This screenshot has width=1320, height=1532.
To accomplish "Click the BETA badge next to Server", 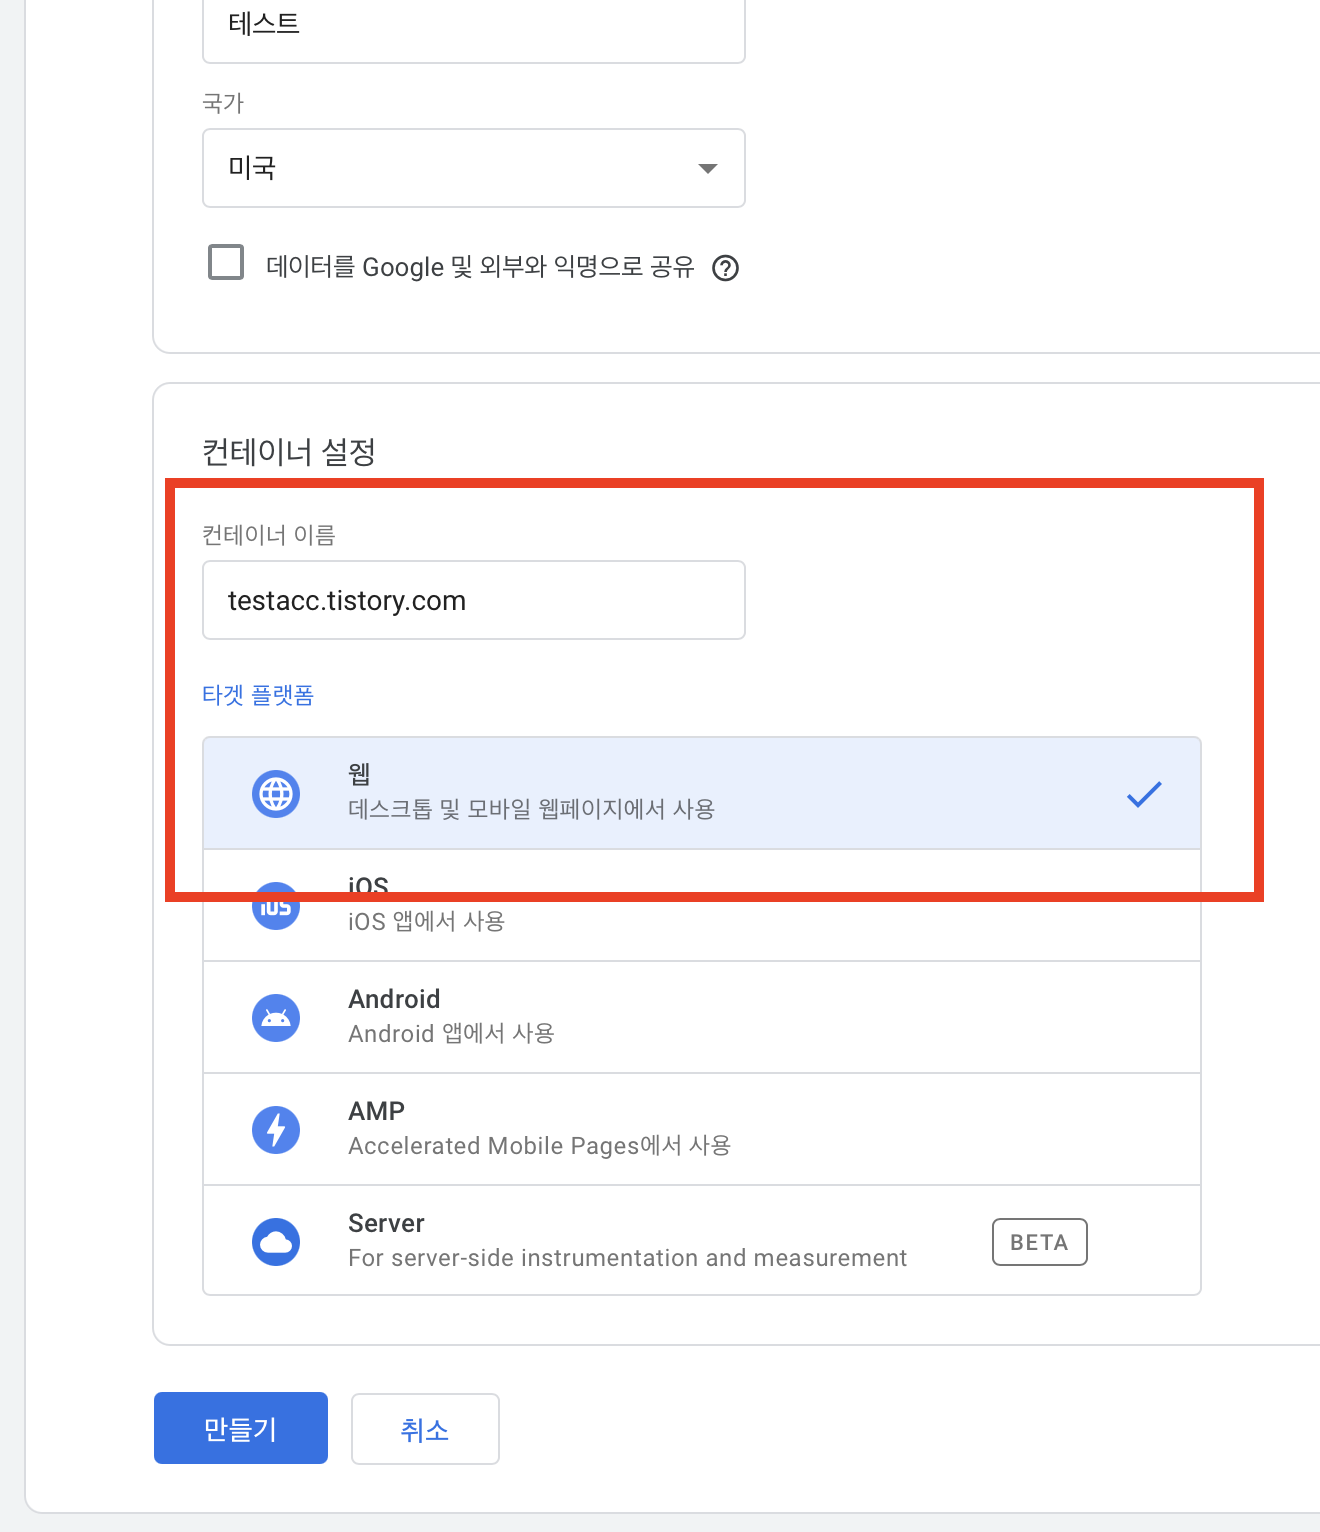I will (1039, 1241).
